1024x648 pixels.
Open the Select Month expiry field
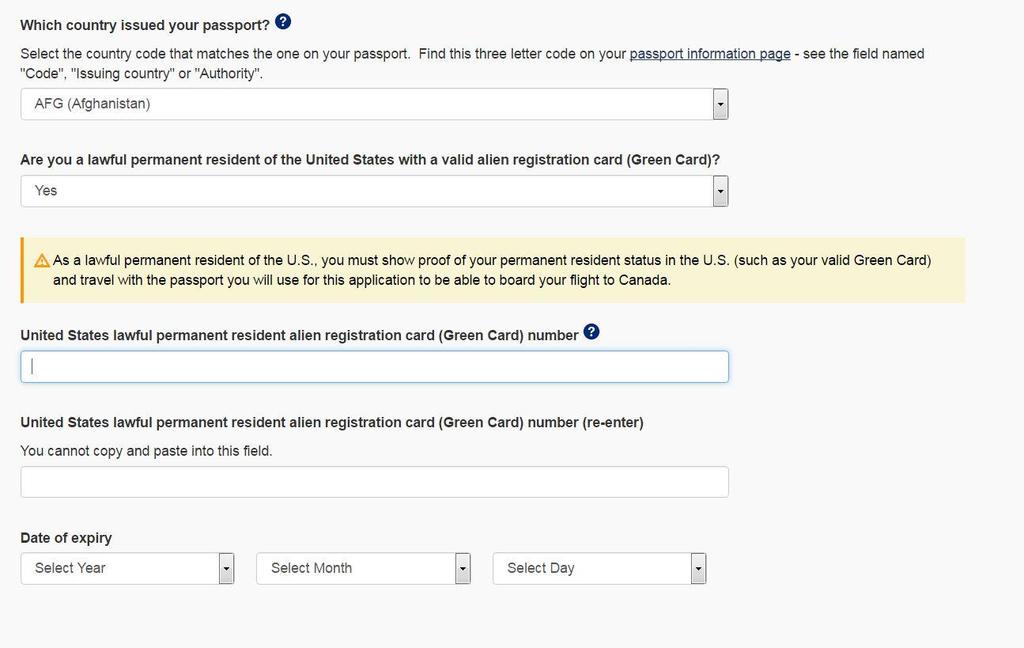[363, 569]
